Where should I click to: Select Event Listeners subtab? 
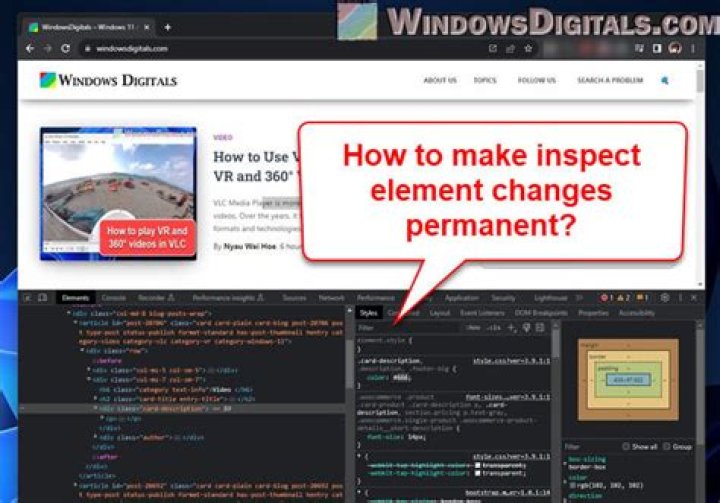pyautogui.click(x=482, y=313)
